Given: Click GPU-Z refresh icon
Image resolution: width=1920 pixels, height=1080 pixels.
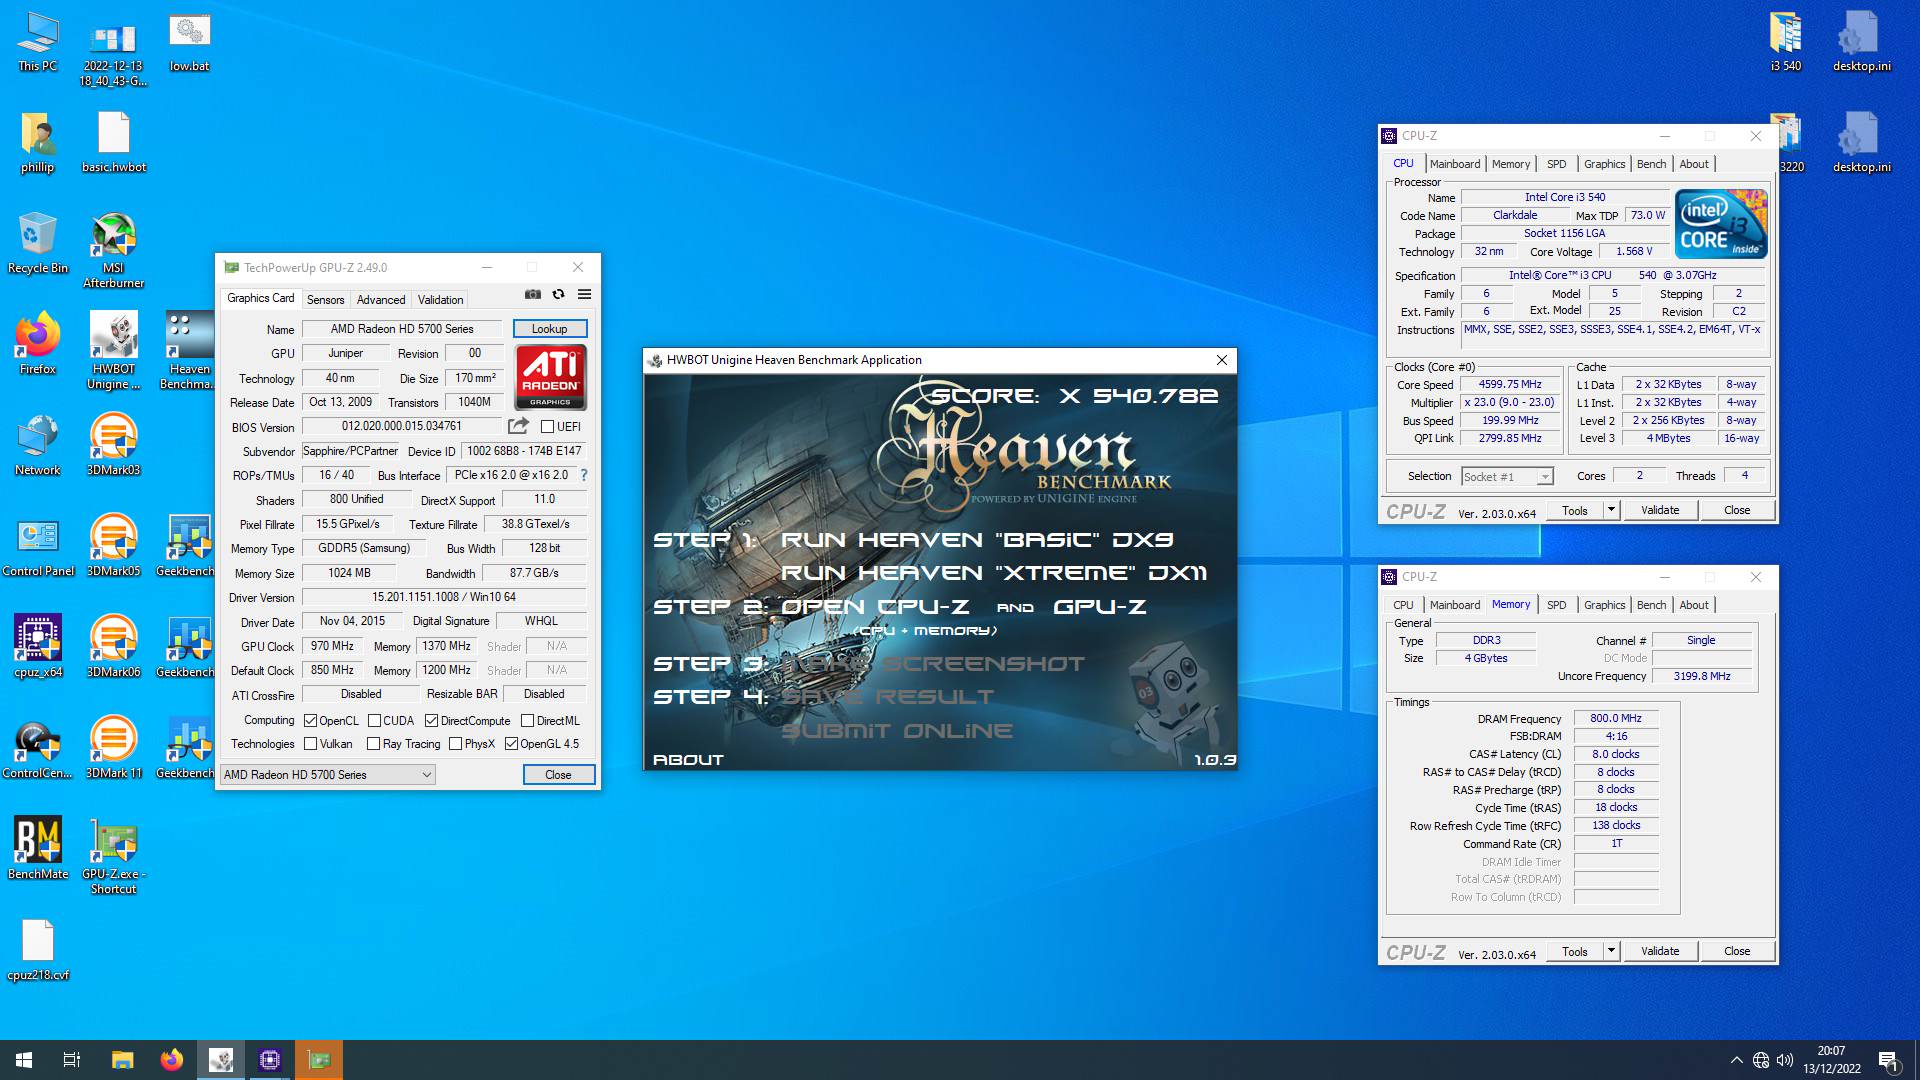Looking at the screenshot, I should click(559, 294).
